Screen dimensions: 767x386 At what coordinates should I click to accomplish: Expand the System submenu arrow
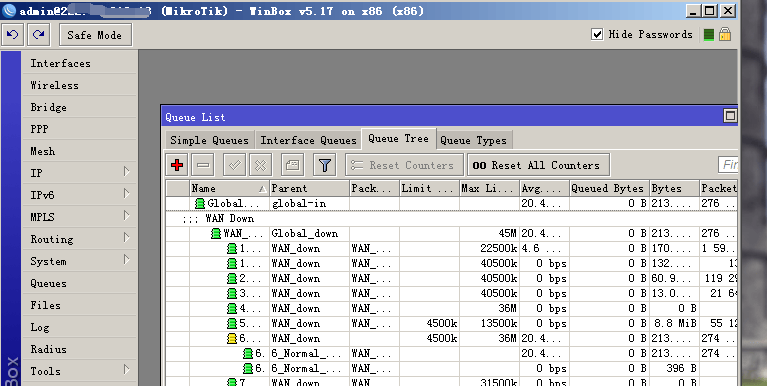[x=126, y=260]
